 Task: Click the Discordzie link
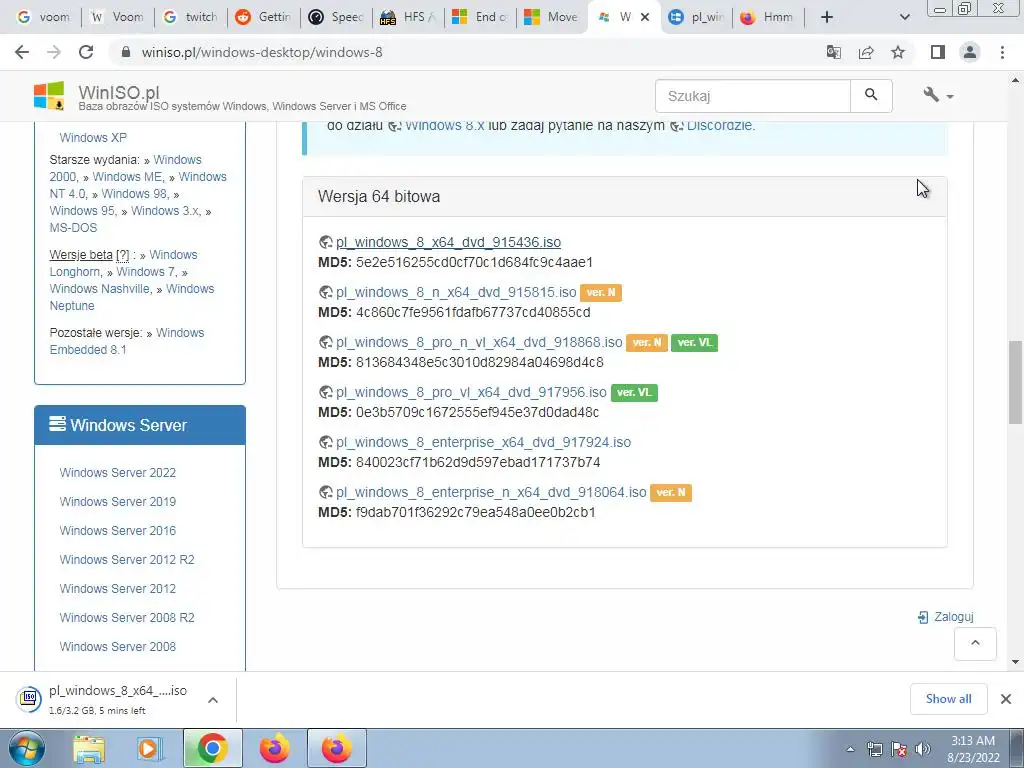(x=720, y=125)
